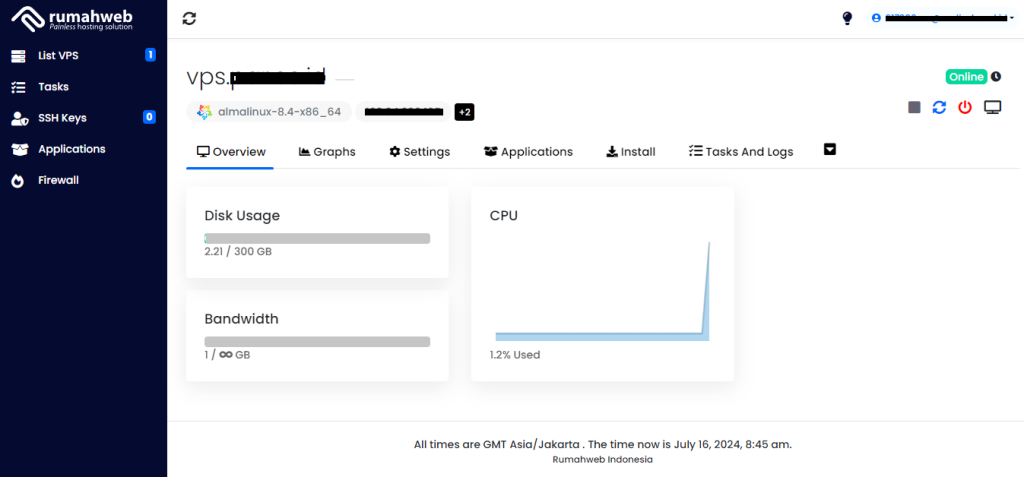Open Firewall from the sidebar
The image size is (1024, 477).
(58, 180)
